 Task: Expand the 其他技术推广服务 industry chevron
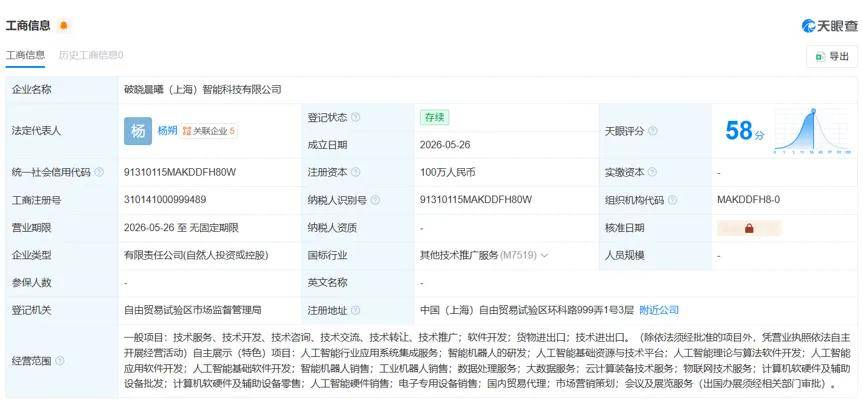click(544, 255)
